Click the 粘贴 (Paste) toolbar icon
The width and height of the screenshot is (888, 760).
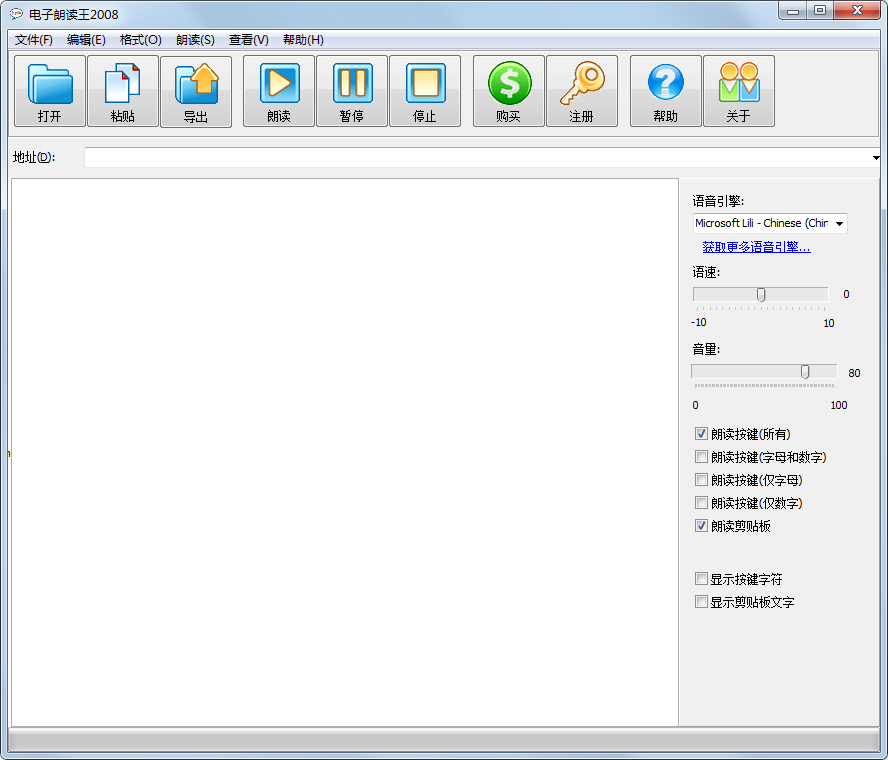[123, 84]
